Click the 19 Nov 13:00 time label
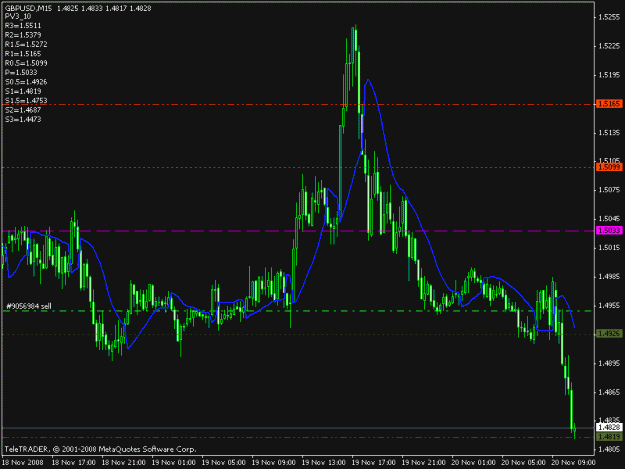 [x=324, y=463]
